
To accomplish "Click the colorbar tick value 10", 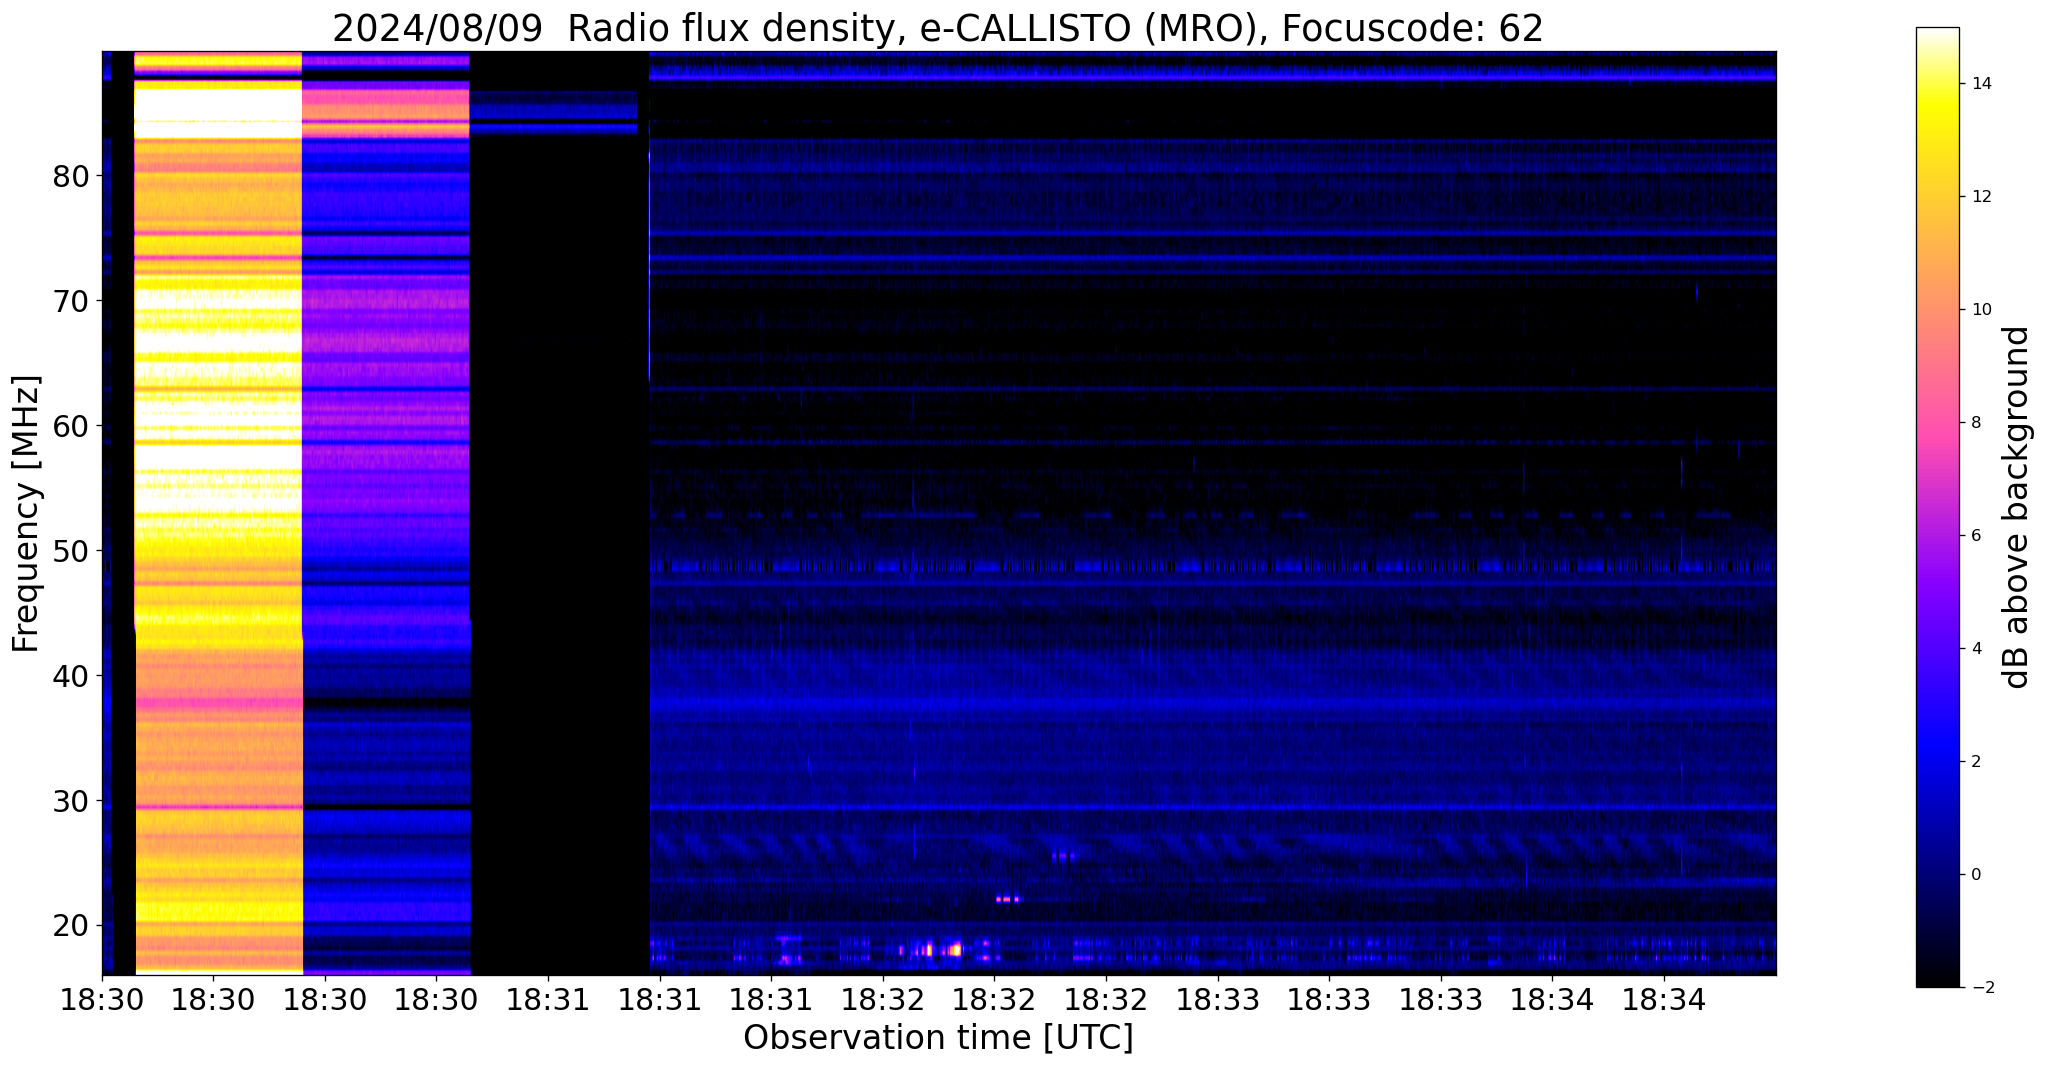I will [x=1981, y=310].
